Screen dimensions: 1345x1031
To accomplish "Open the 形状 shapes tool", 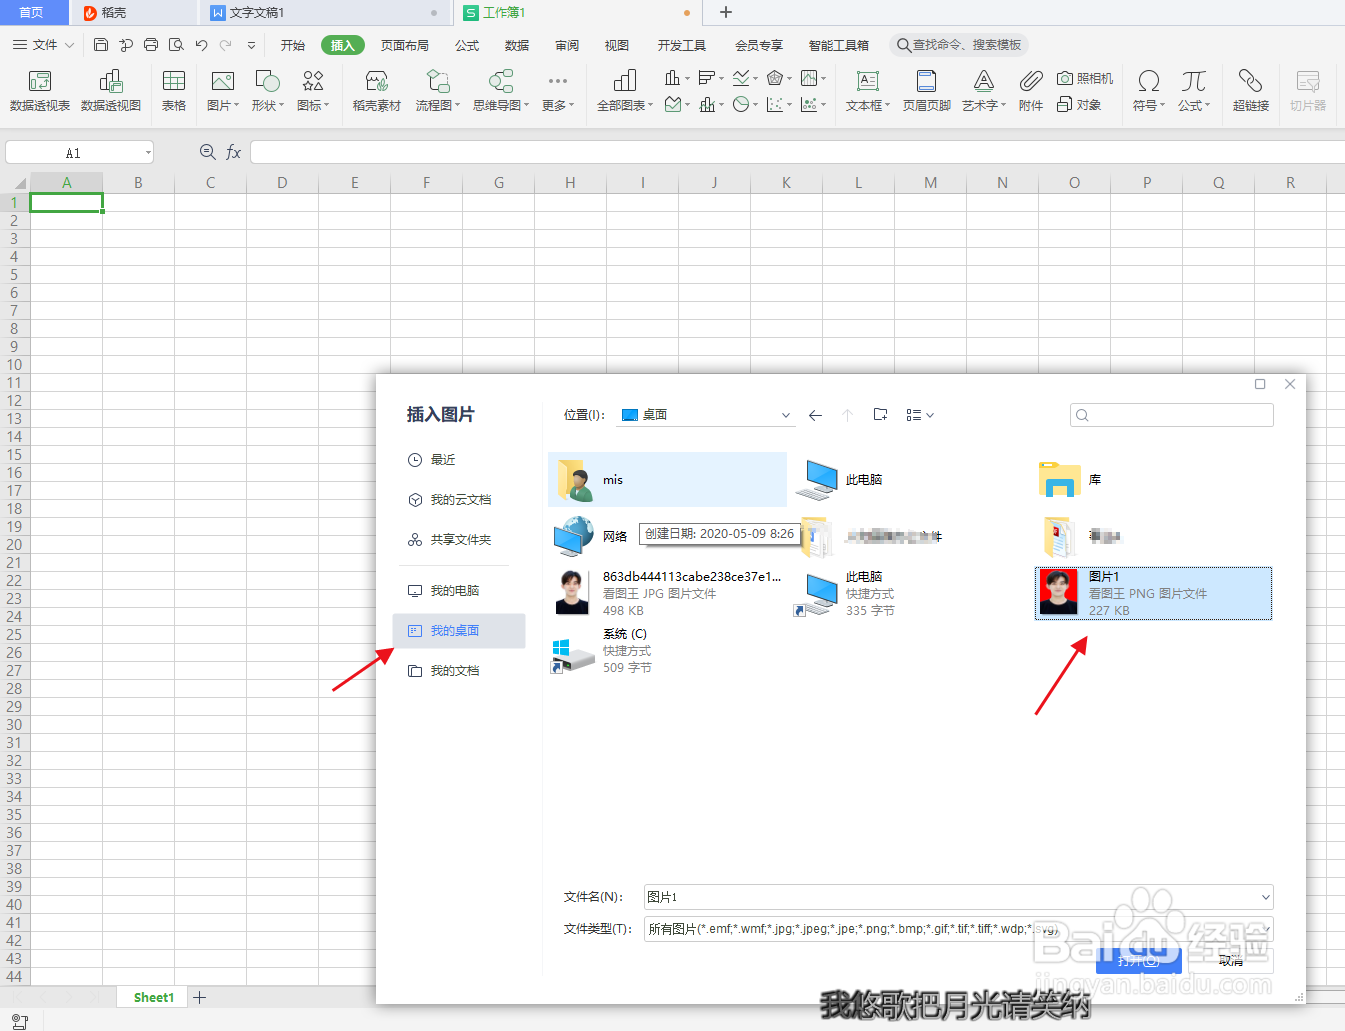I will [267, 90].
